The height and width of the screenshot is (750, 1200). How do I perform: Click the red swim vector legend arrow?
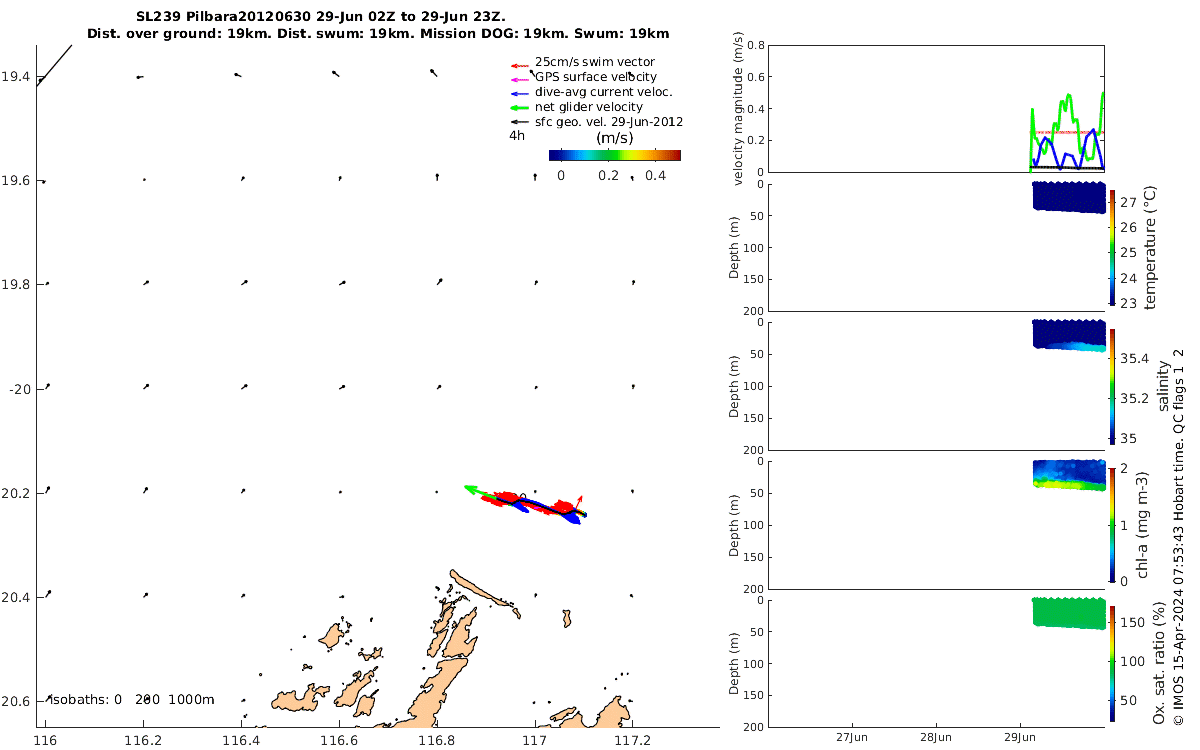(518, 65)
